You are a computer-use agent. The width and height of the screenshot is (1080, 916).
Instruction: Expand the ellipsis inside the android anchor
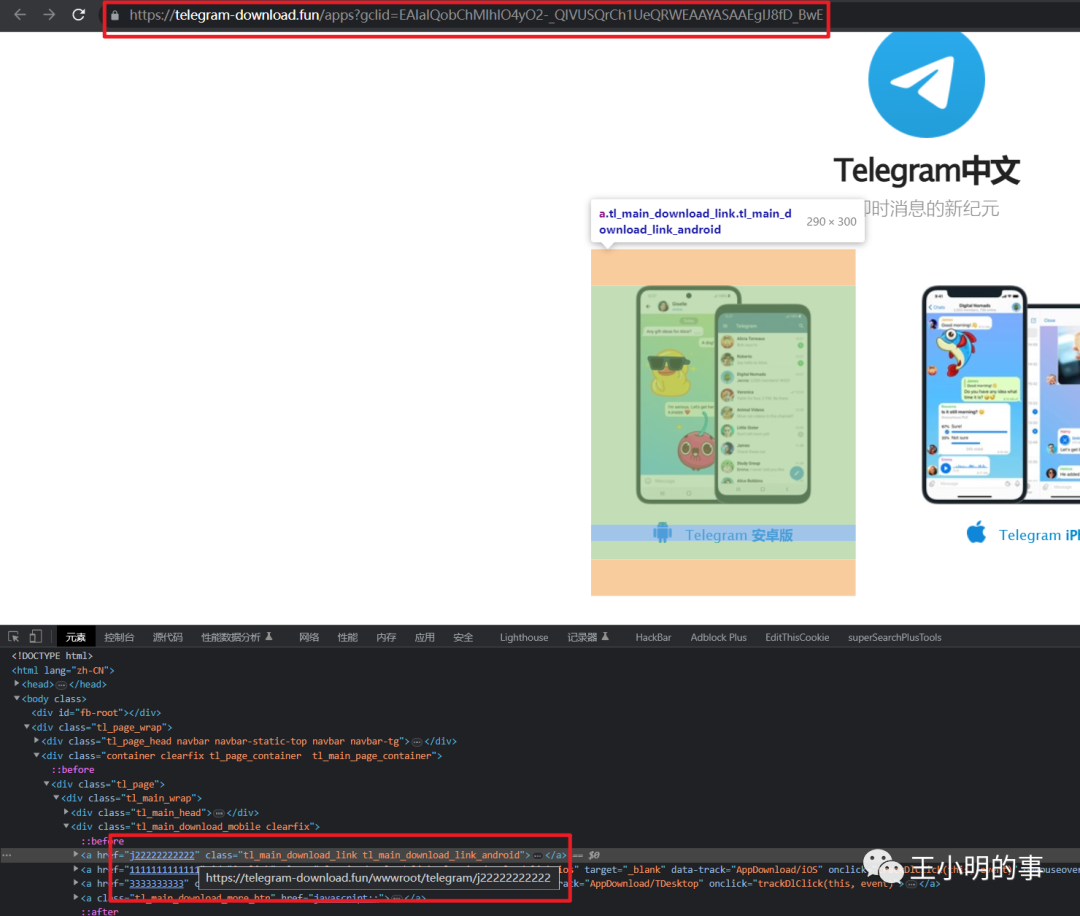[x=537, y=855]
